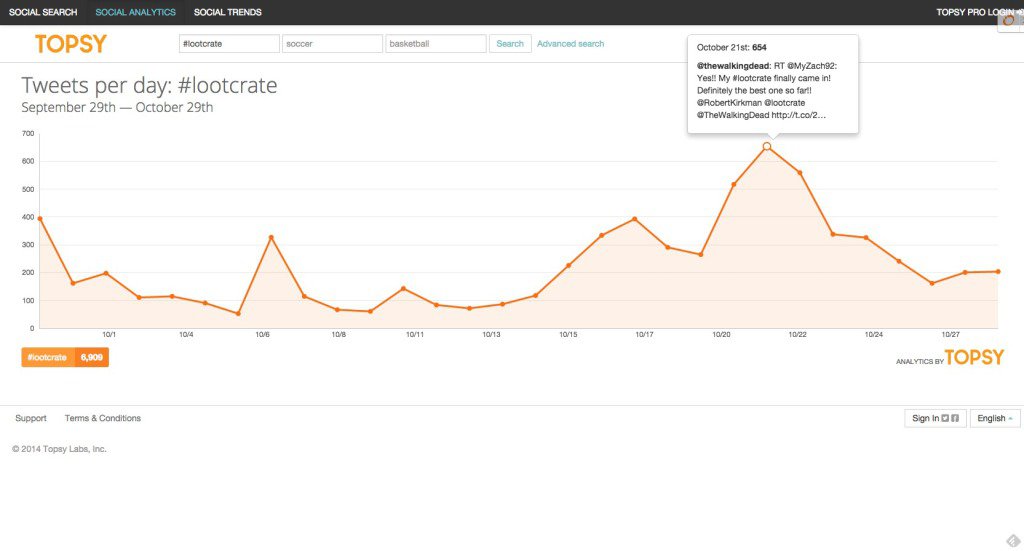Switch to the Social Analytics tab
This screenshot has height=551, width=1024.
135,12
